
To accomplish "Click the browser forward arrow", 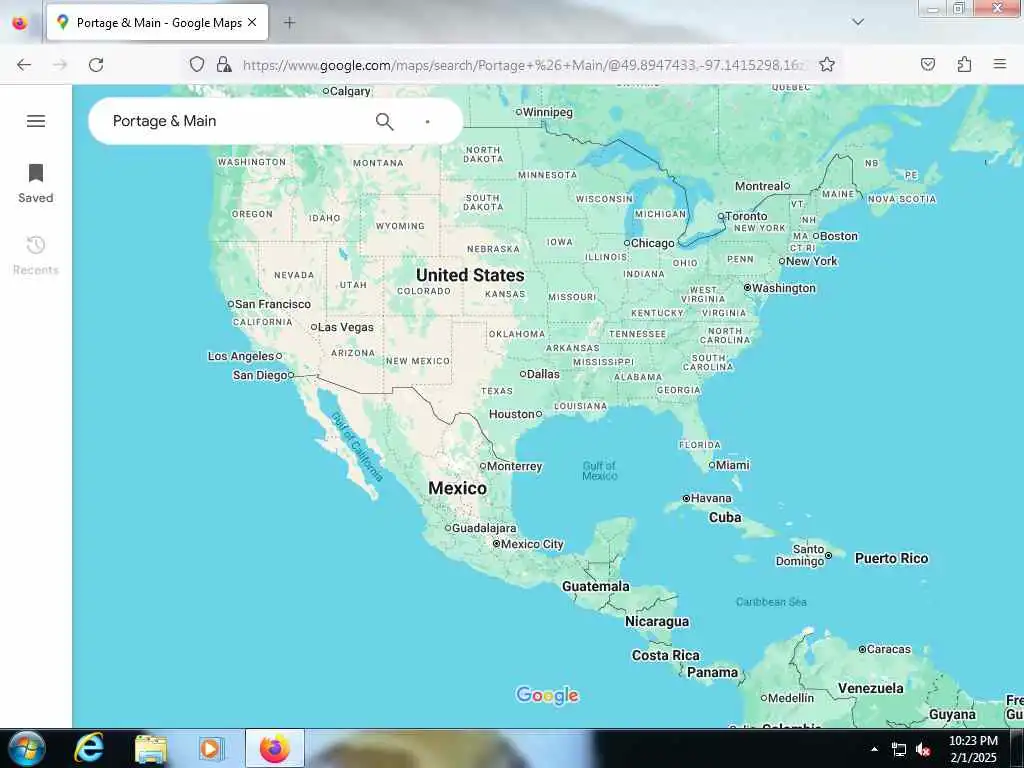I will click(60, 64).
